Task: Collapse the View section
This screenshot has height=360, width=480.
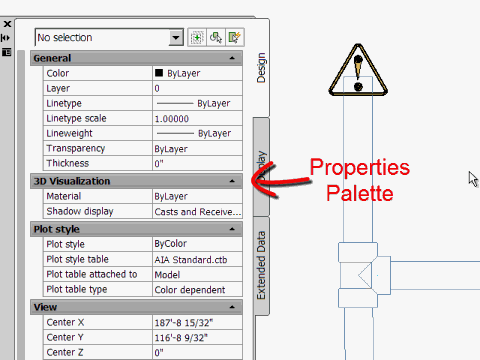Action: [232, 307]
